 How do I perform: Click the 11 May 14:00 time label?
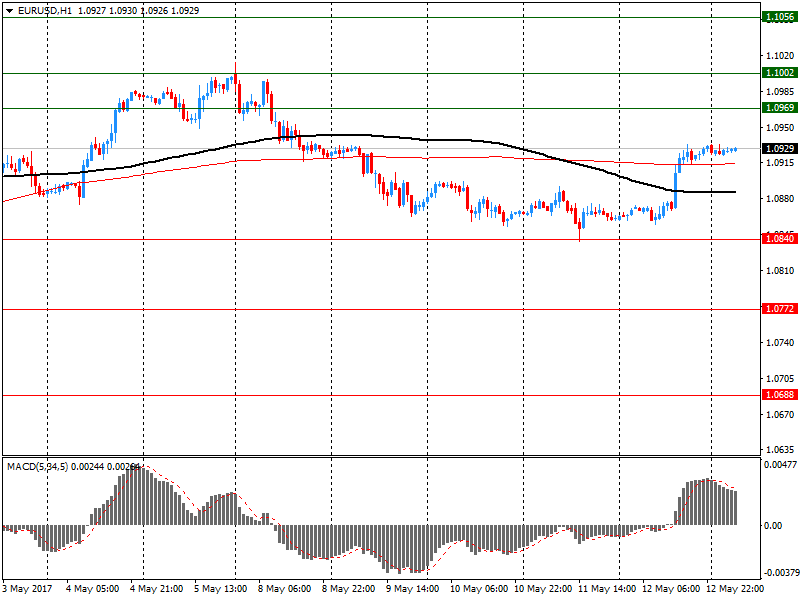(607, 589)
